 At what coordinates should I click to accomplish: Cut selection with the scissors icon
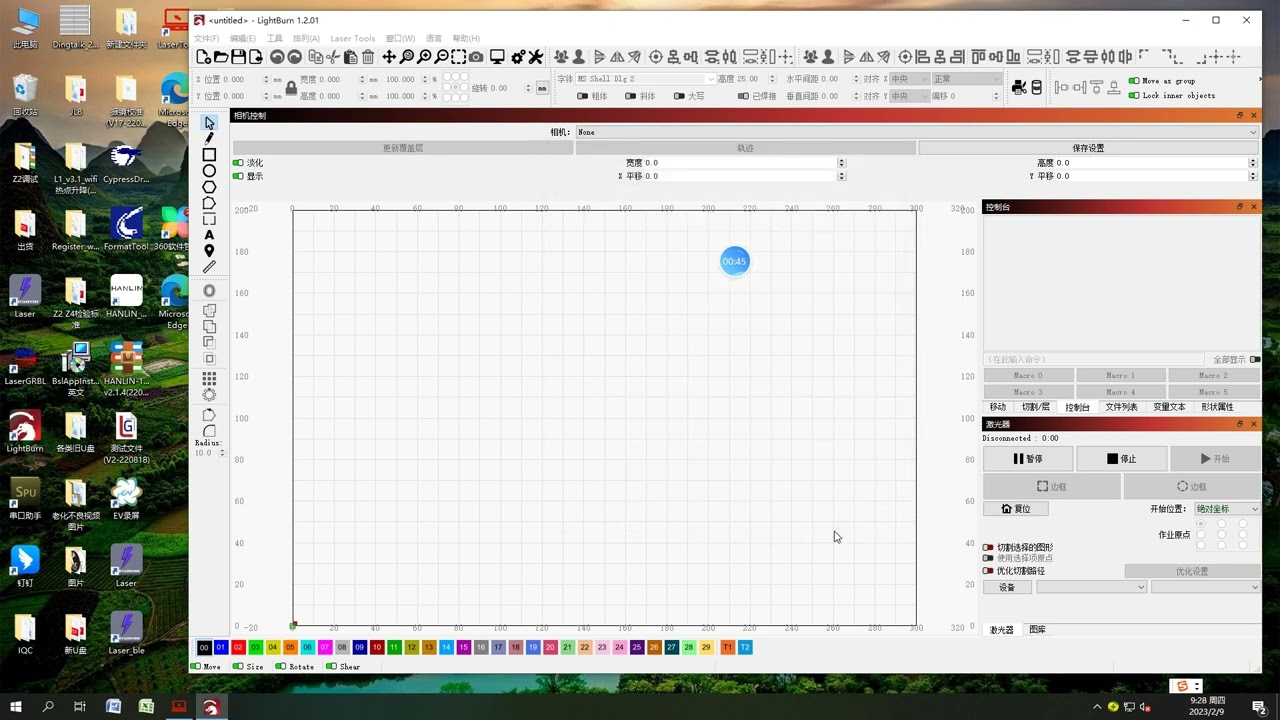(x=333, y=57)
